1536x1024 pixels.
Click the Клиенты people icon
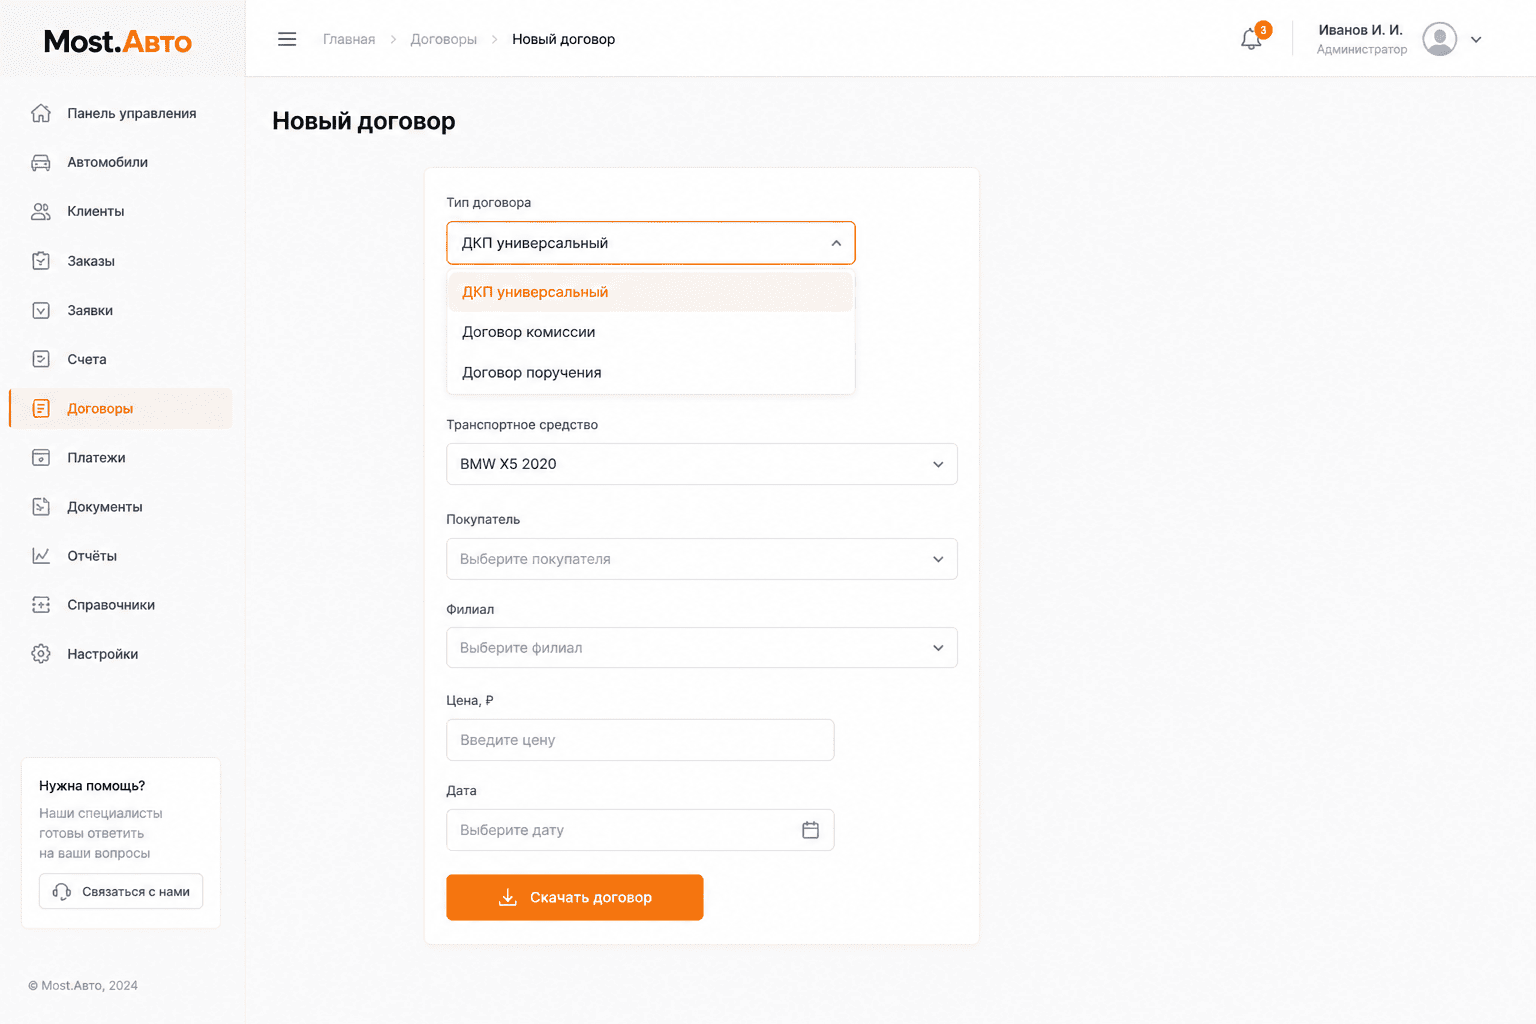(x=41, y=211)
